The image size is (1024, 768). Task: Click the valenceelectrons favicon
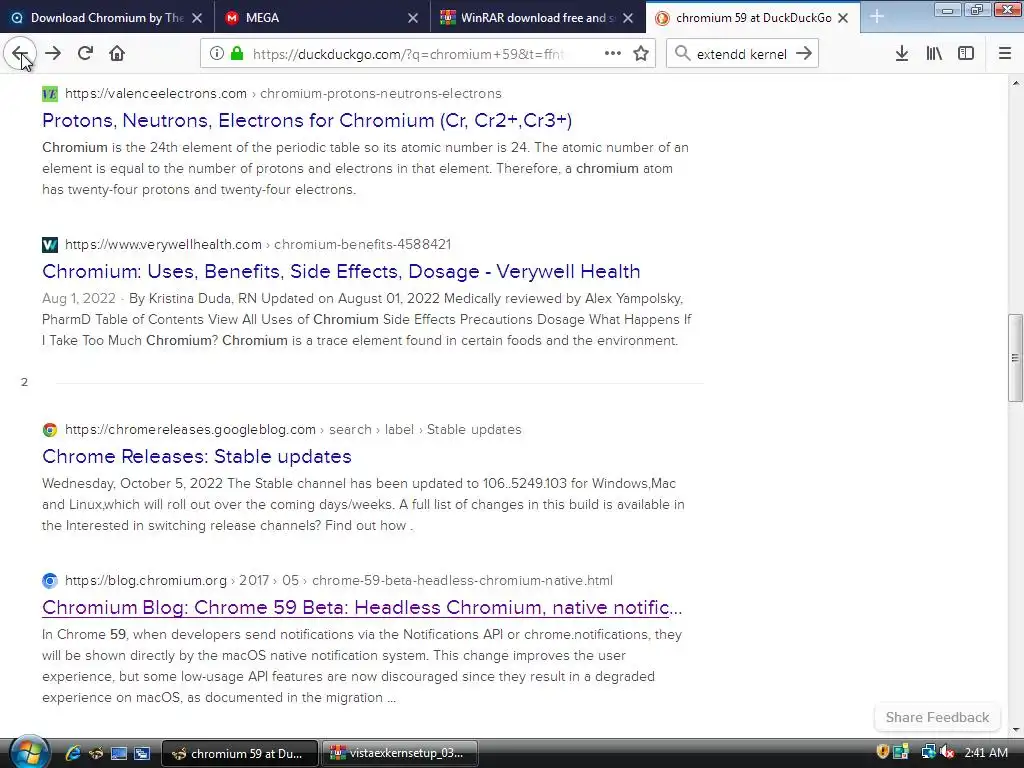click(x=50, y=94)
